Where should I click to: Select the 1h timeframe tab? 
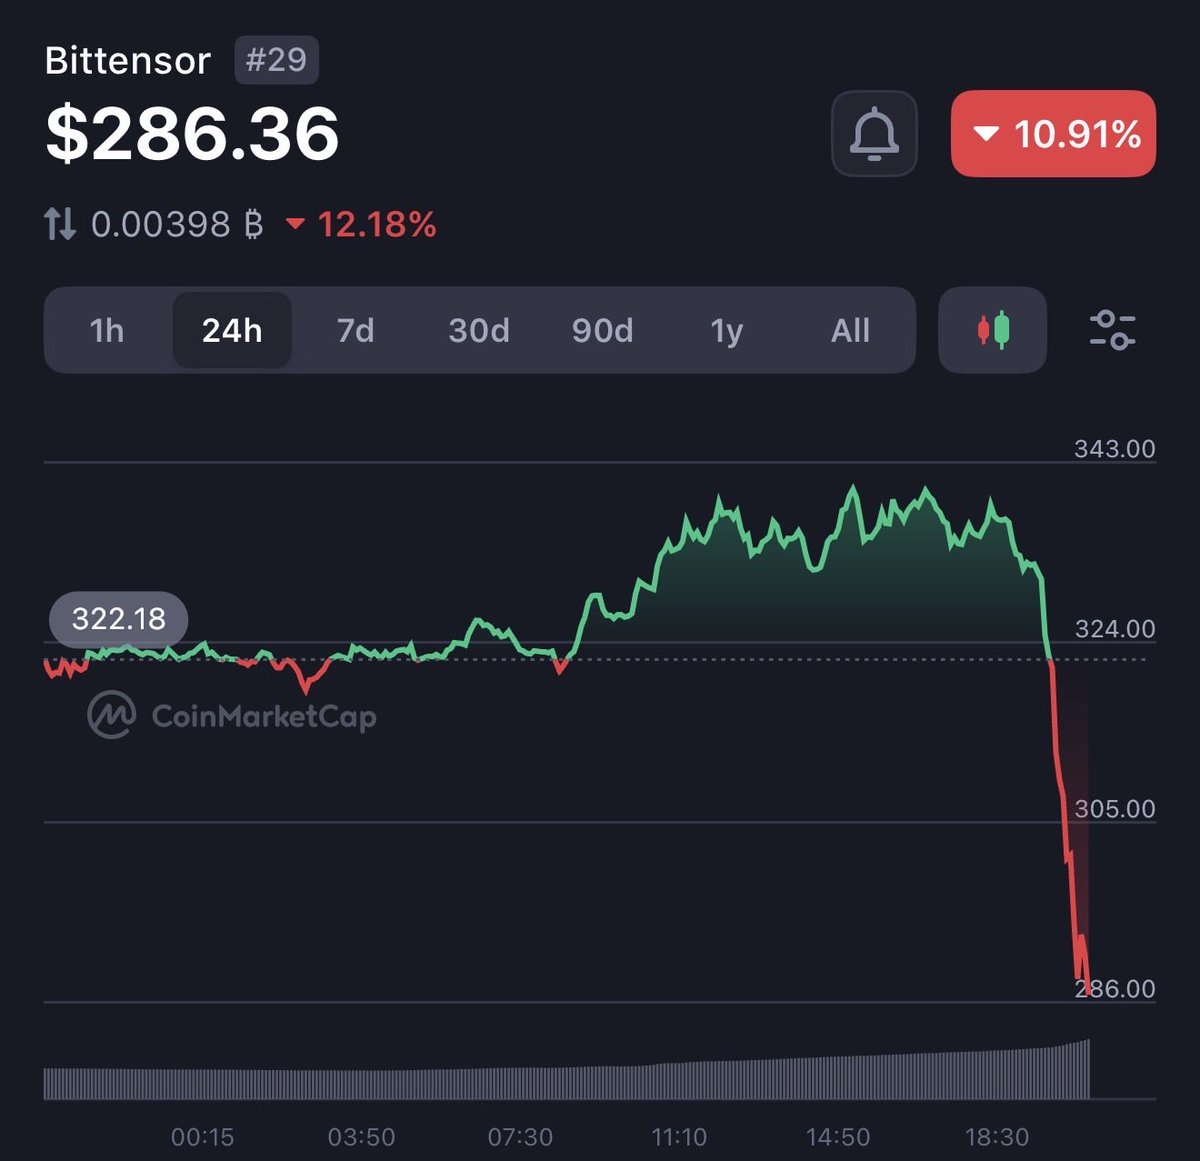[107, 330]
